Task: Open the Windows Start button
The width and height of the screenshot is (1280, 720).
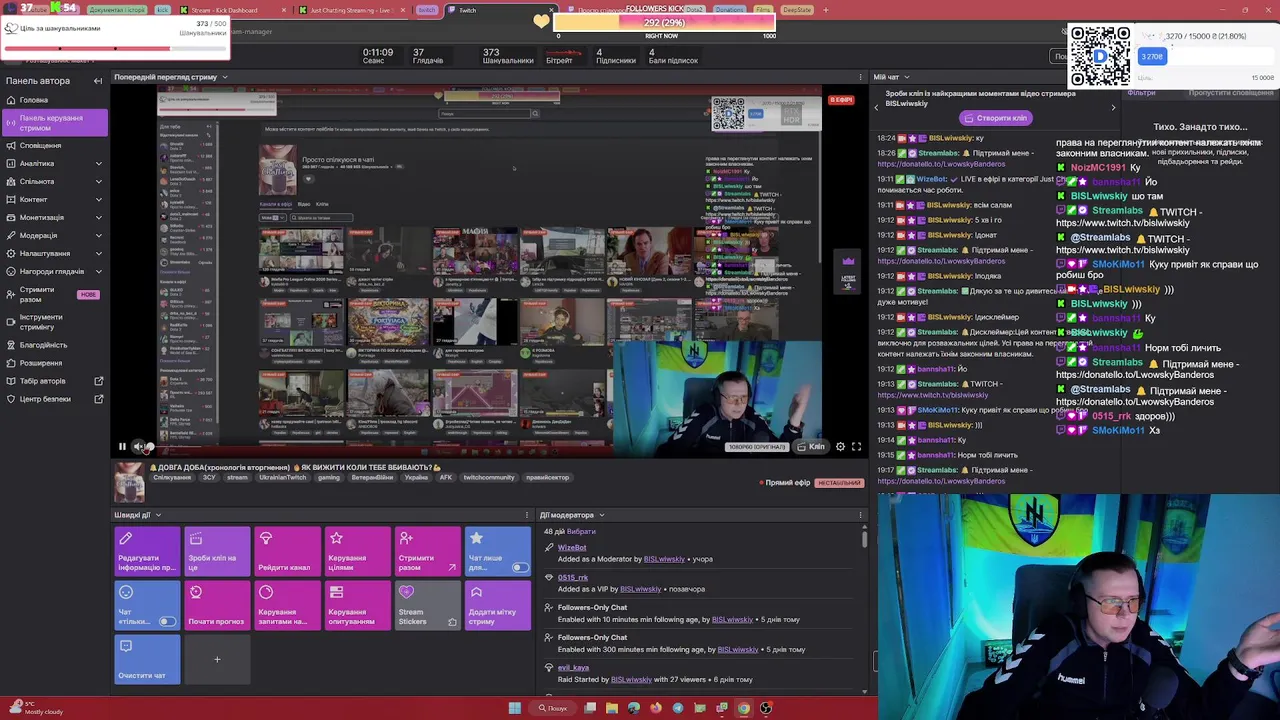Action: click(514, 708)
